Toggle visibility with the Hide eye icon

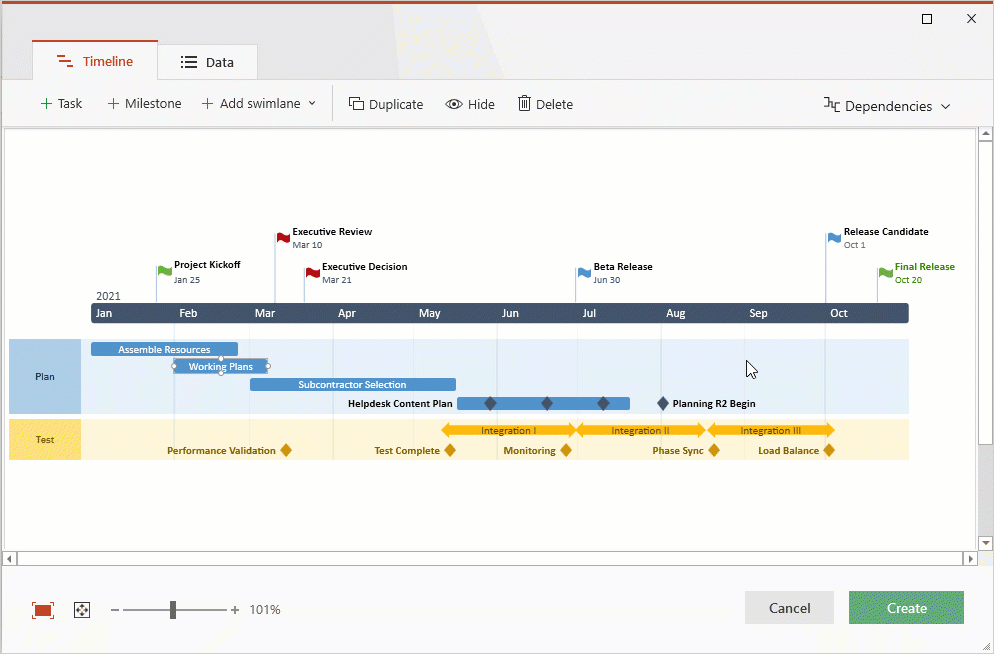[x=456, y=103]
